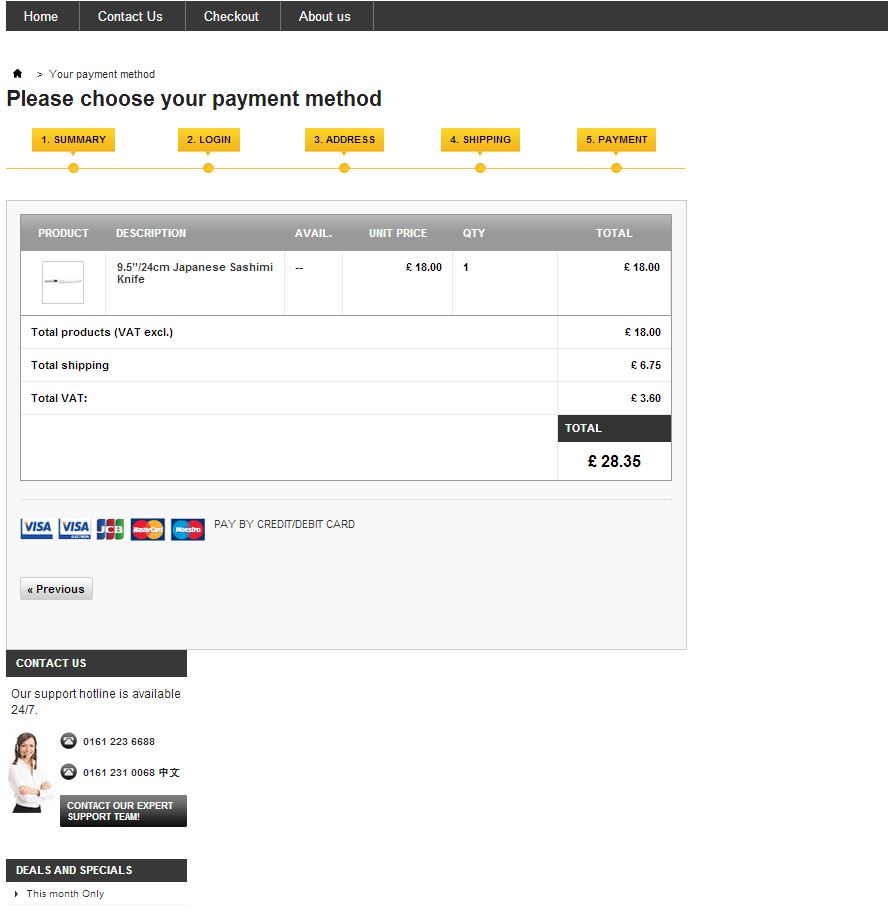Click phone icon beside 0161 223 6688

click(x=68, y=741)
